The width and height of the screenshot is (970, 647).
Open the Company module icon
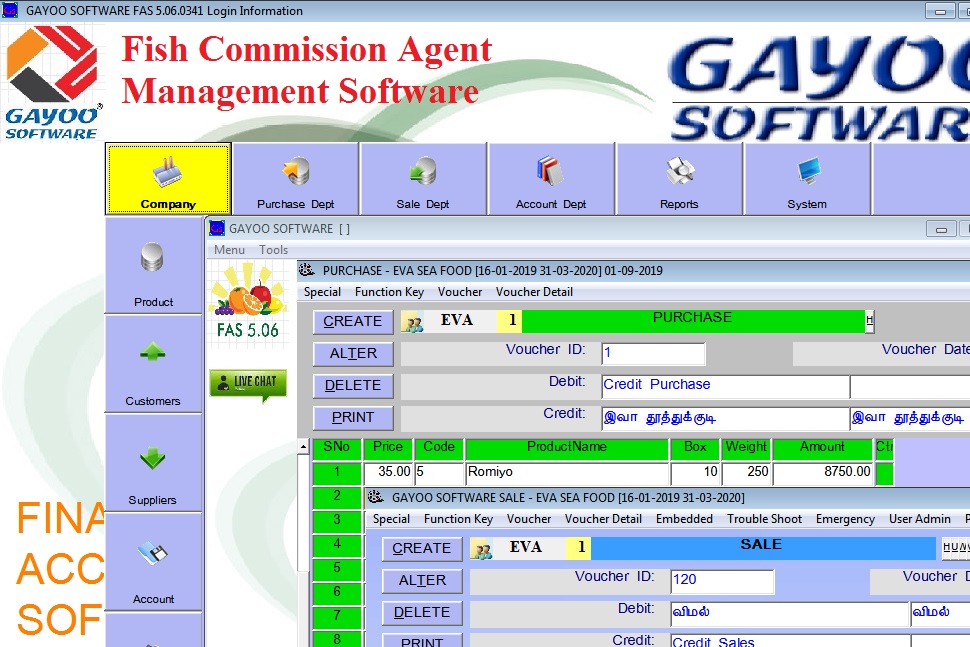tap(168, 172)
